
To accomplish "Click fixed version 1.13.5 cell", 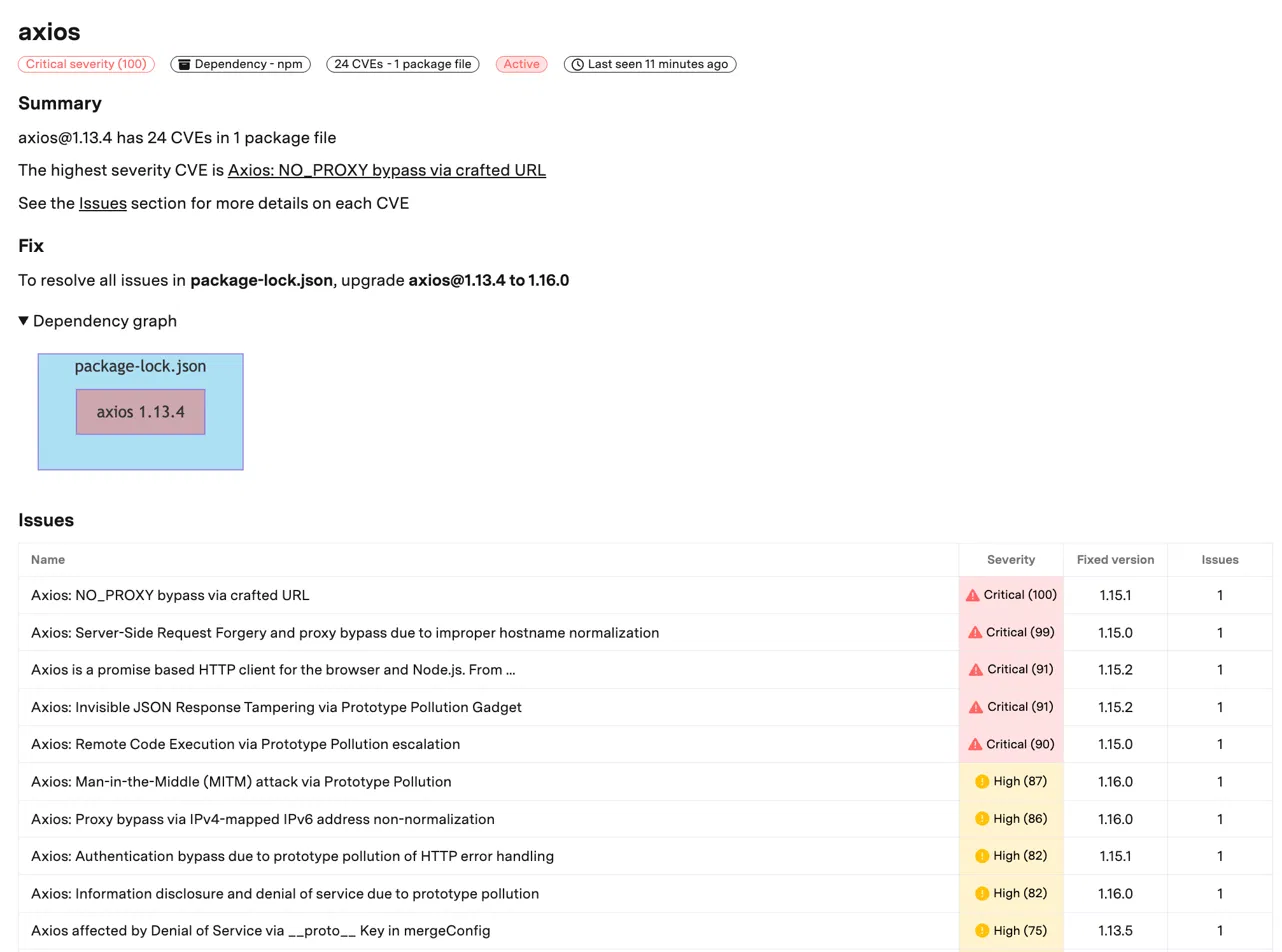I will pyautogui.click(x=1115, y=931).
